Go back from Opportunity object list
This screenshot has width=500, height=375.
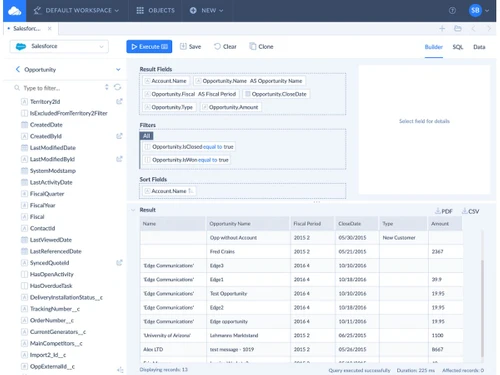[x=18, y=69]
